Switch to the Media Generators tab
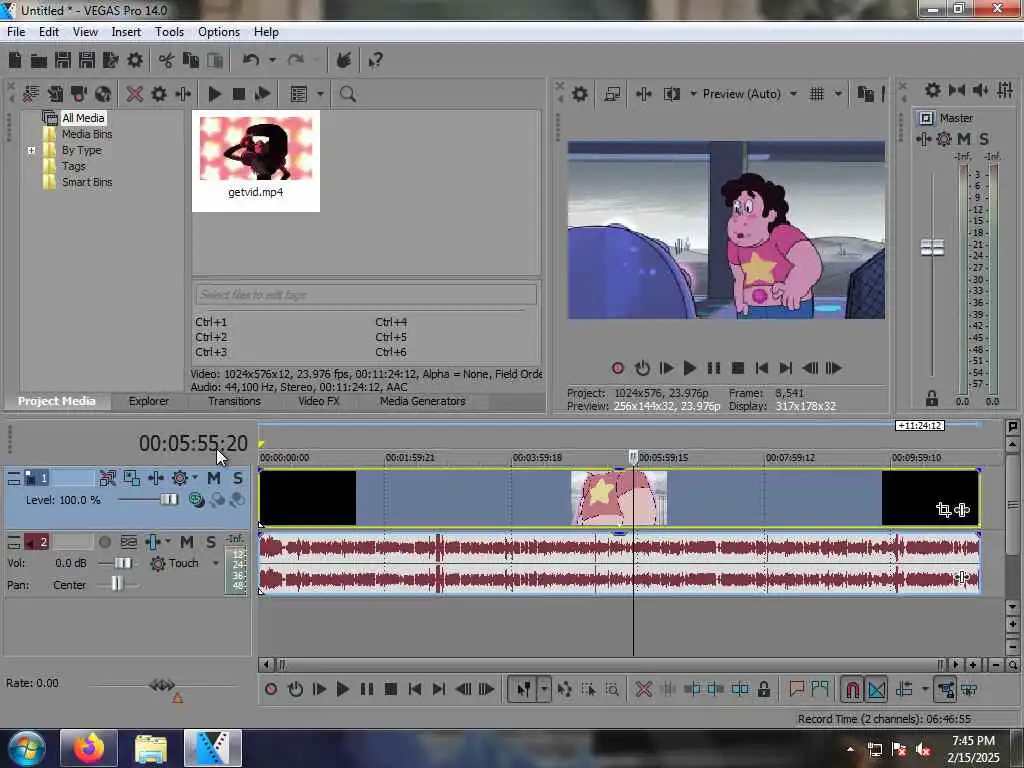 point(423,401)
